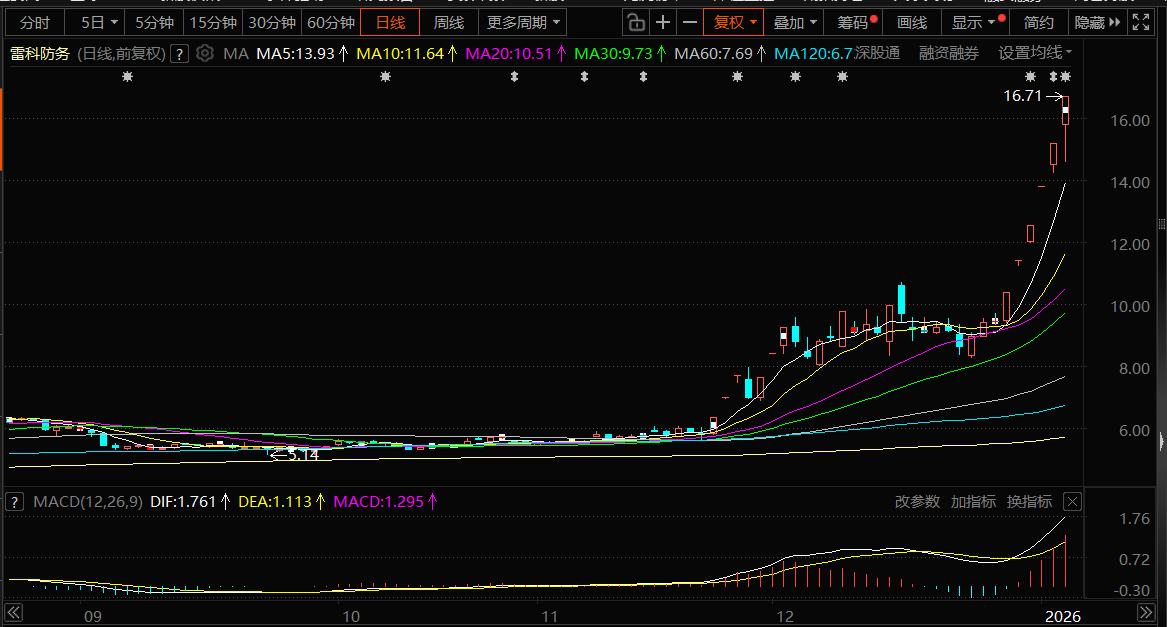Click 隐藏 to hide the side panel
Image resolution: width=1167 pixels, height=627 pixels.
click(x=1097, y=22)
